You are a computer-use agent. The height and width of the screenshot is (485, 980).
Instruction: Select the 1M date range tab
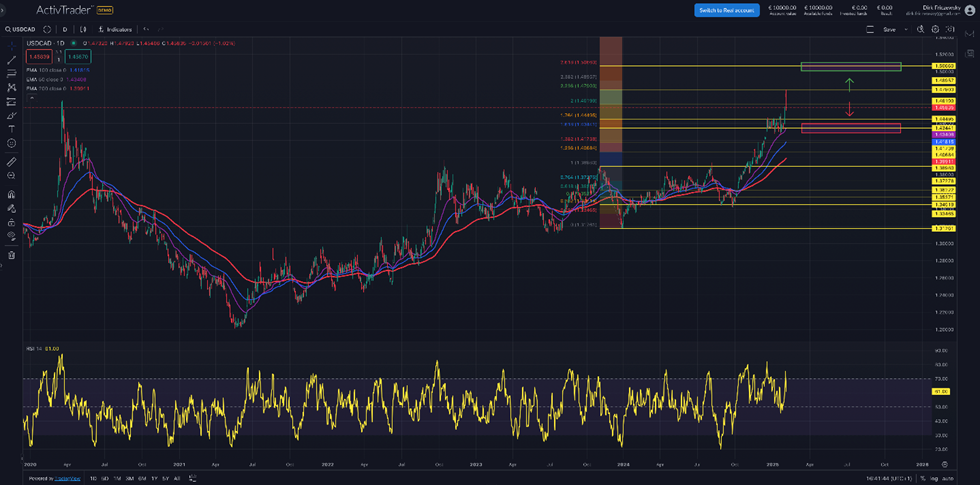coord(117,478)
